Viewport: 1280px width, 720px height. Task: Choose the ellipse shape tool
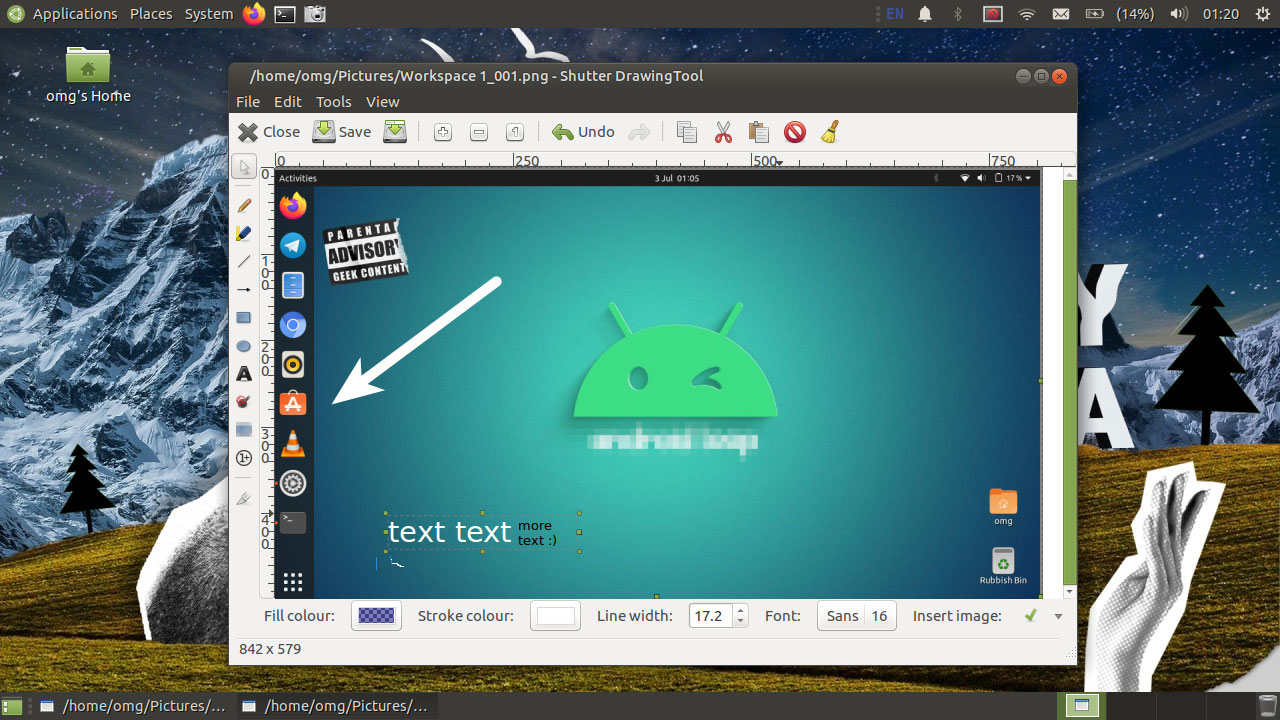click(243, 346)
